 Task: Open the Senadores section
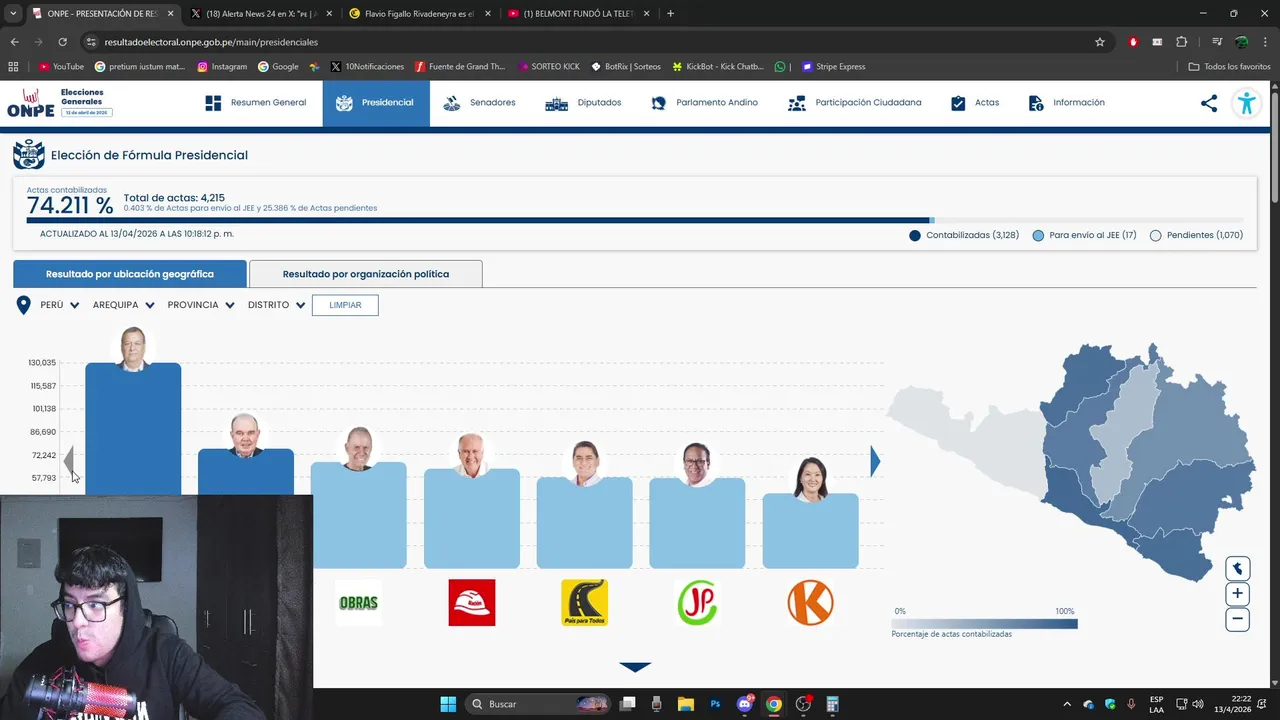[x=480, y=103]
